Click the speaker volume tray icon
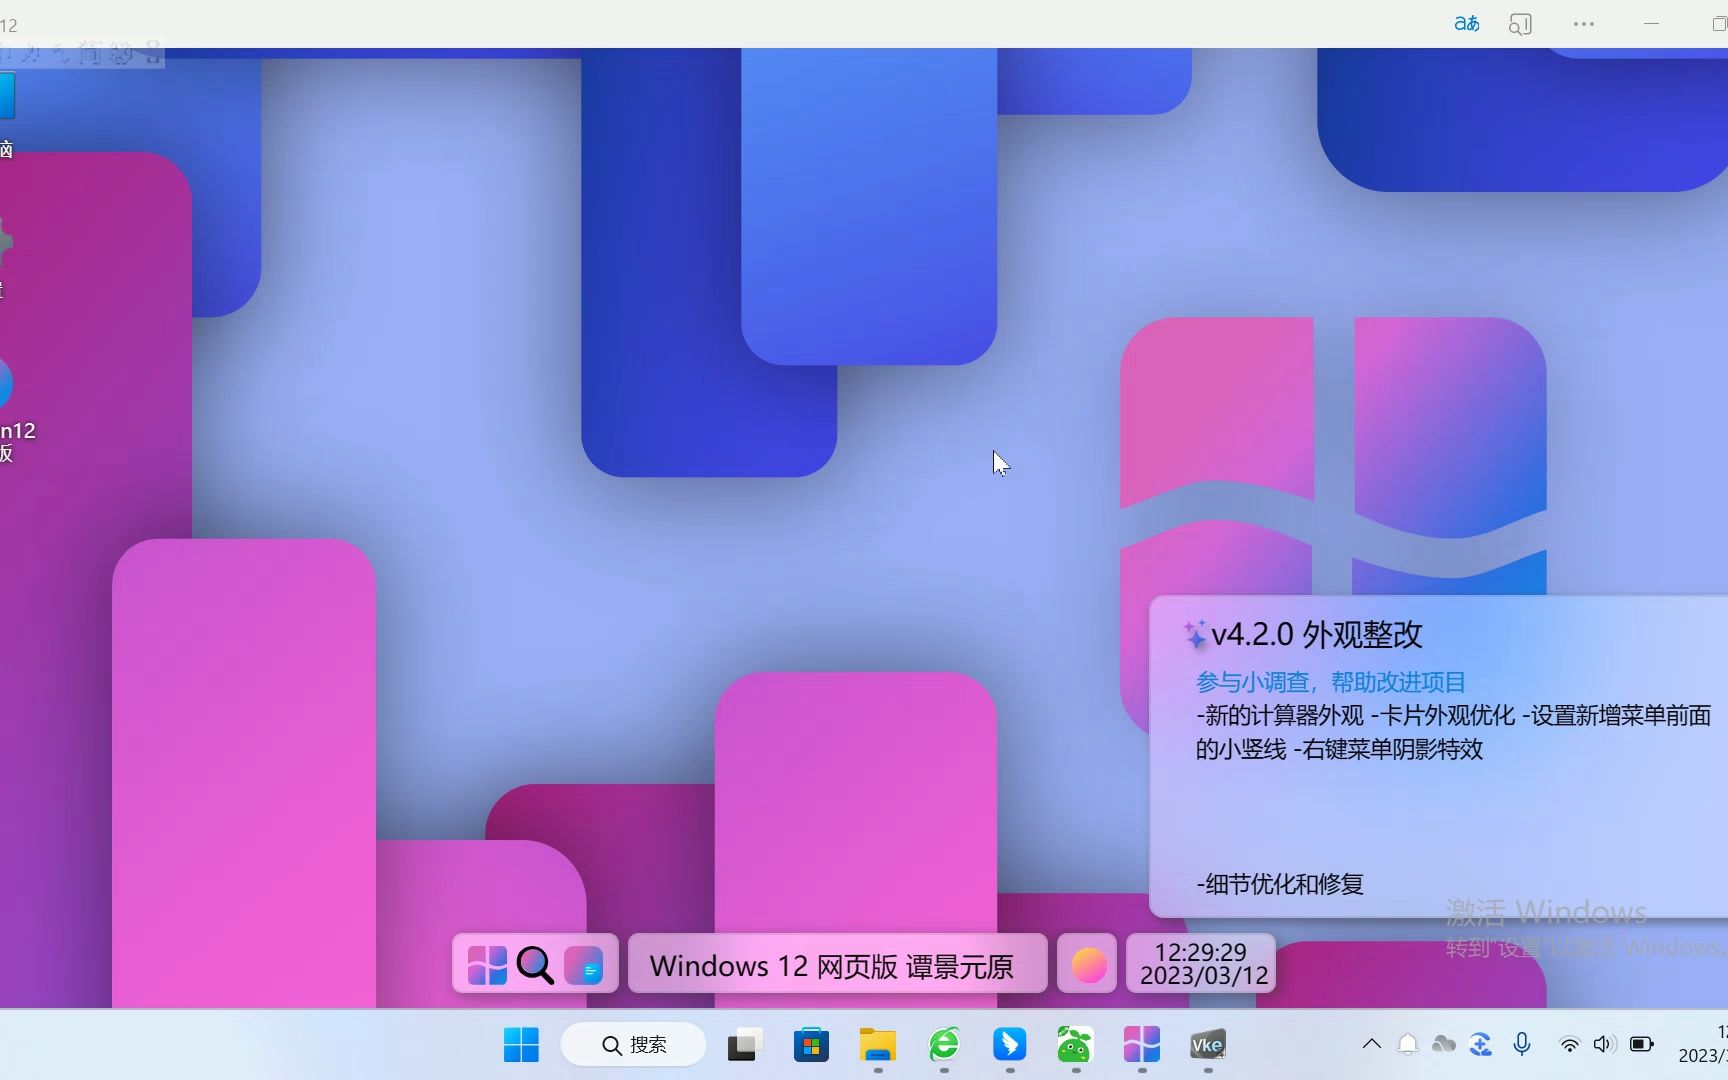1728x1080 pixels. [x=1604, y=1045]
